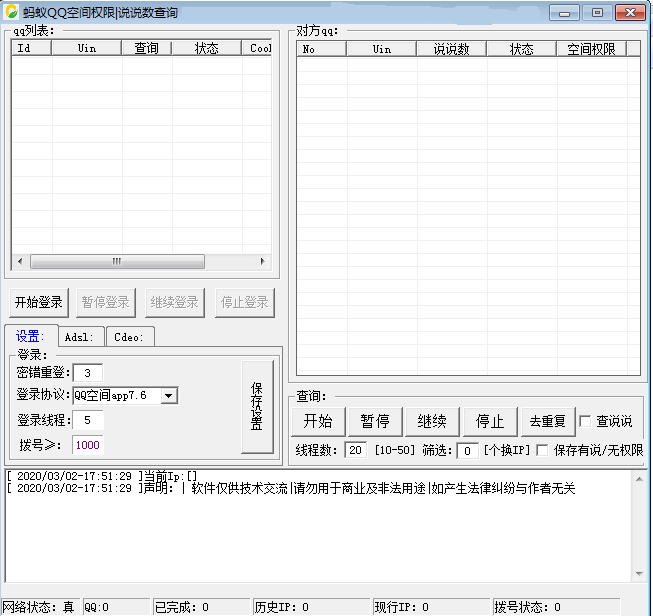Screen dimensions: 653x616
Task: Toggle the 保存有说/无权限 checkbox
Action: coord(543,450)
